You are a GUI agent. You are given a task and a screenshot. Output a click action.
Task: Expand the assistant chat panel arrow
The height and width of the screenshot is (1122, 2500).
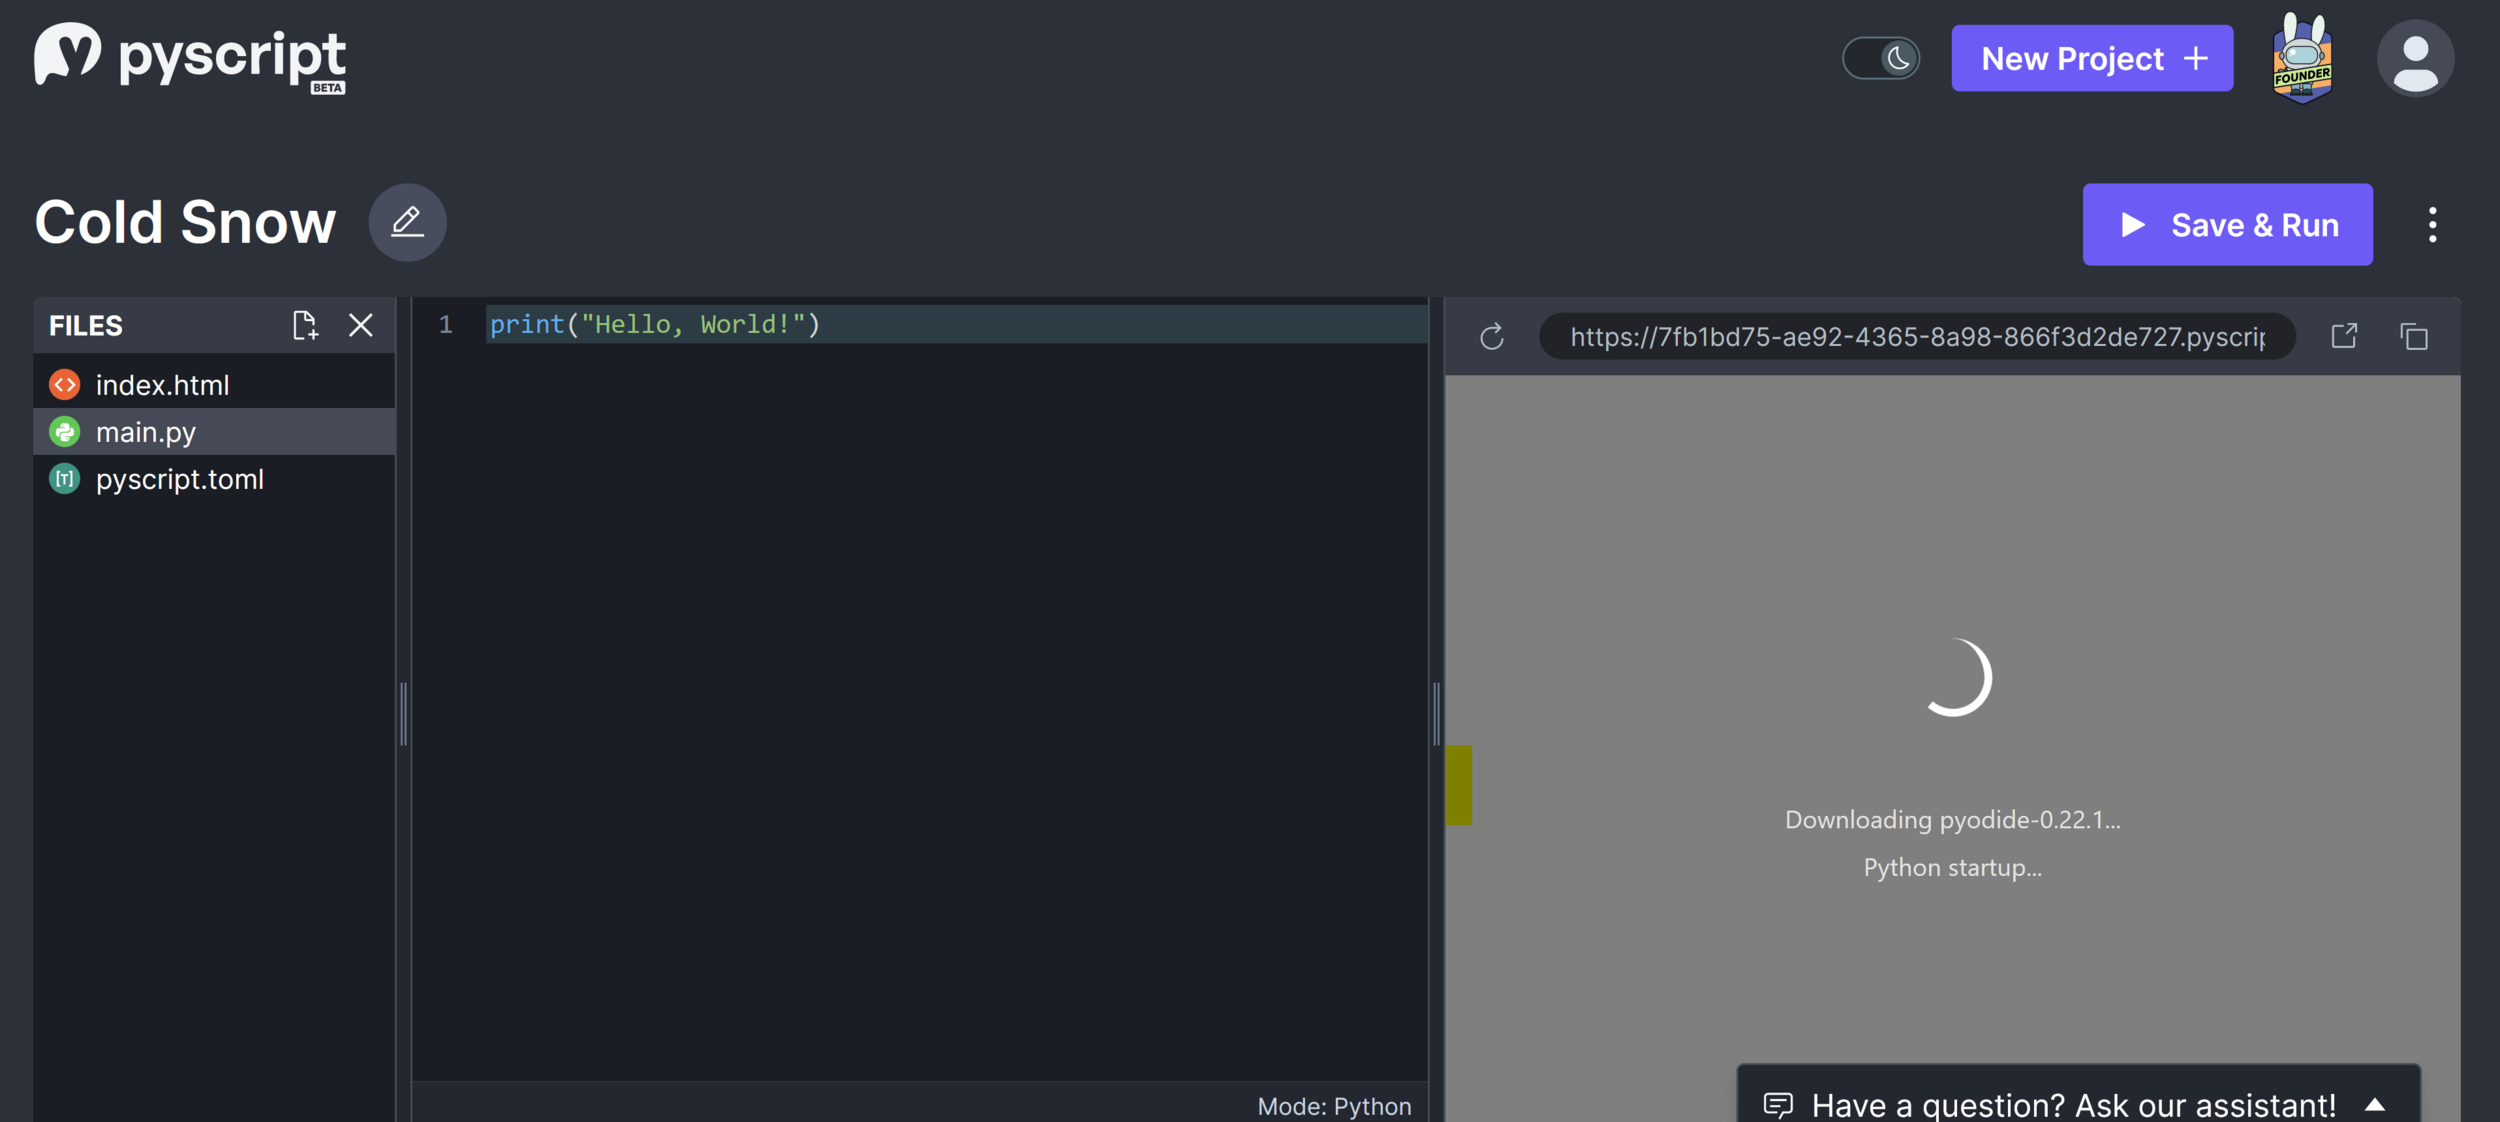2375,1104
